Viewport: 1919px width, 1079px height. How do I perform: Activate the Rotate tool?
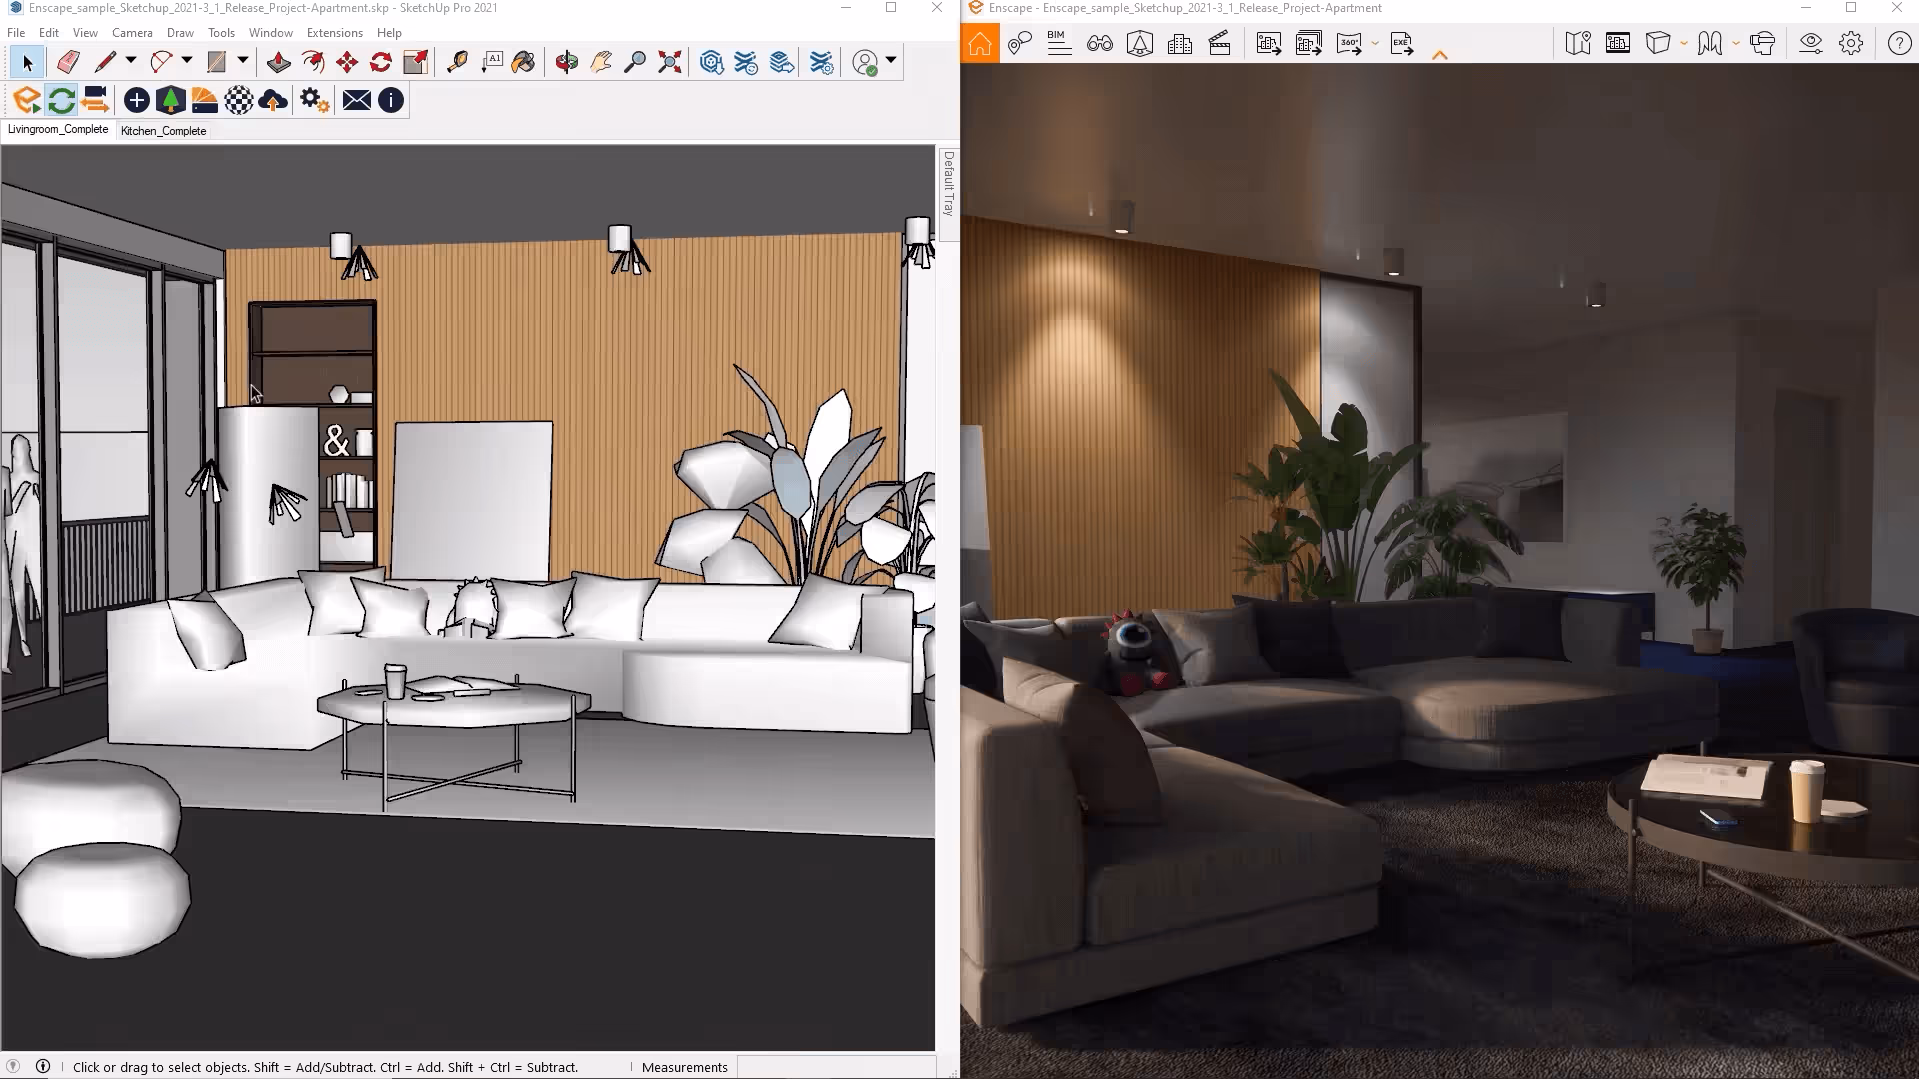[381, 62]
